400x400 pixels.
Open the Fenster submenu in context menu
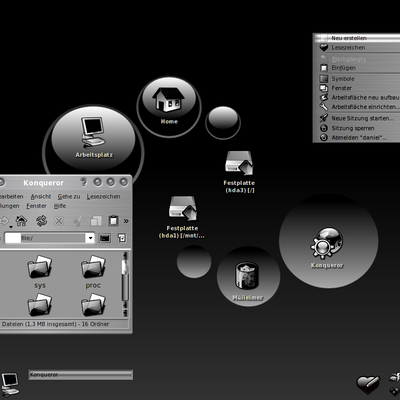point(357,88)
